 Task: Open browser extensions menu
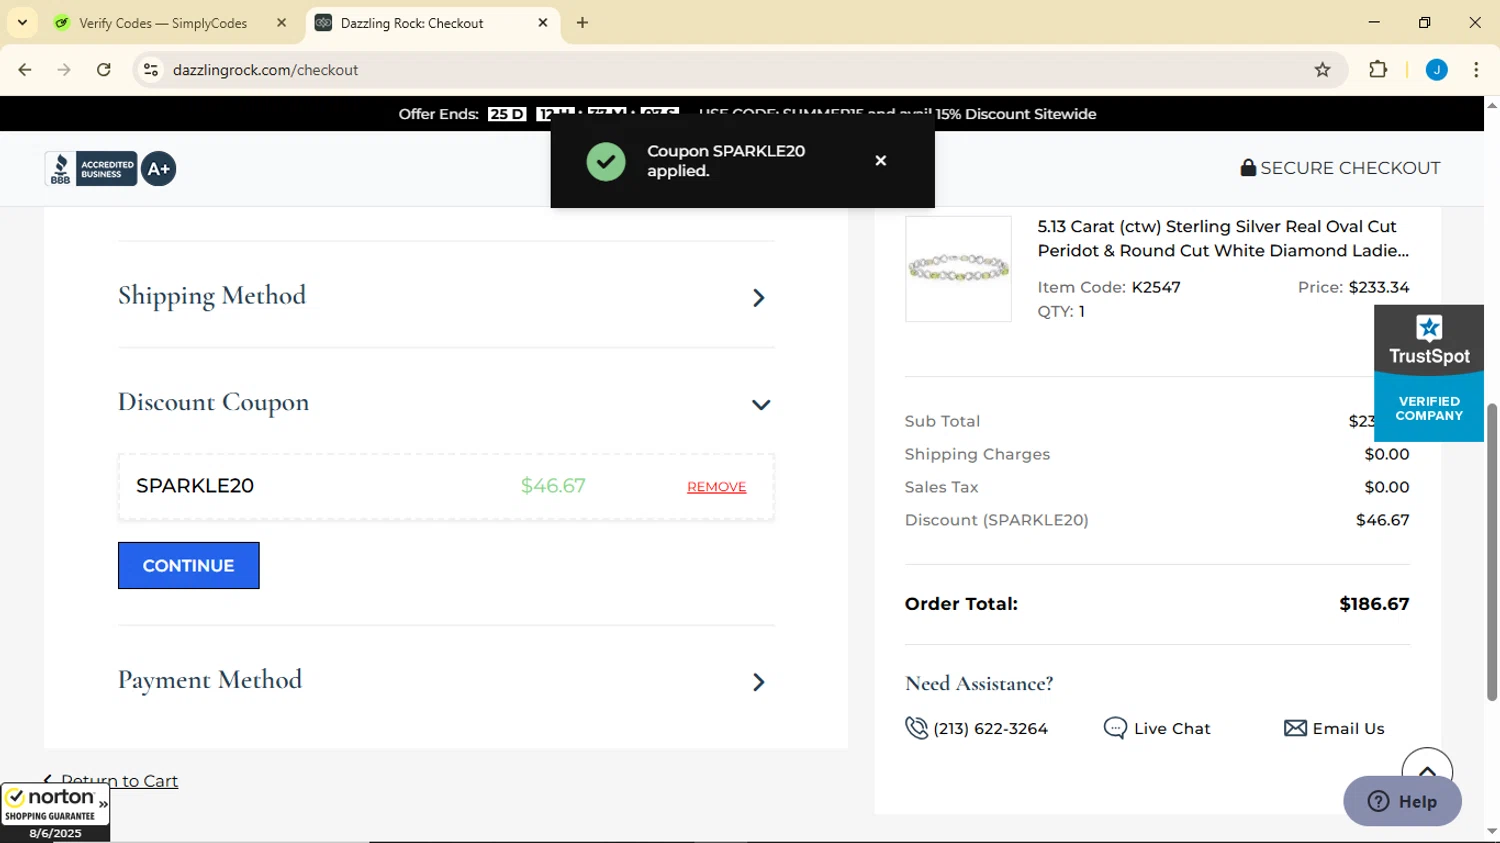[x=1378, y=70]
